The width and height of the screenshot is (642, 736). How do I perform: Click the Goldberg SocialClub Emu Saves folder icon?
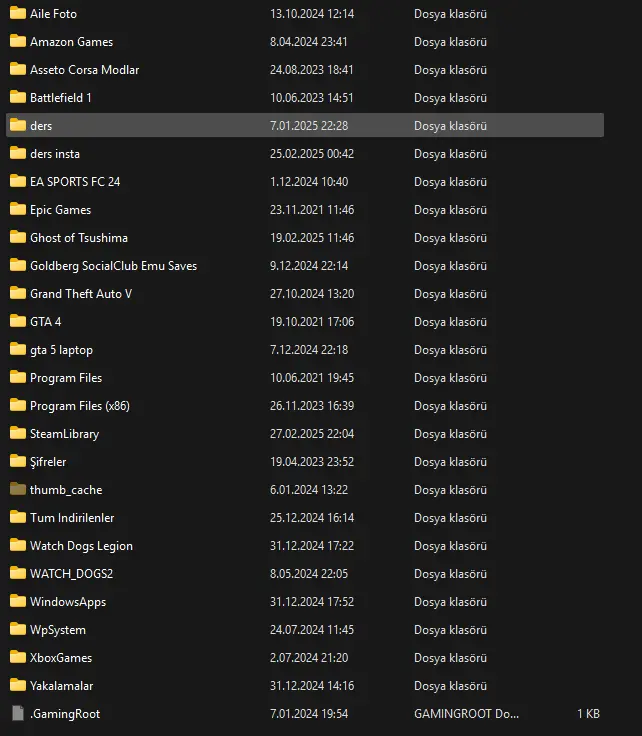coord(18,265)
